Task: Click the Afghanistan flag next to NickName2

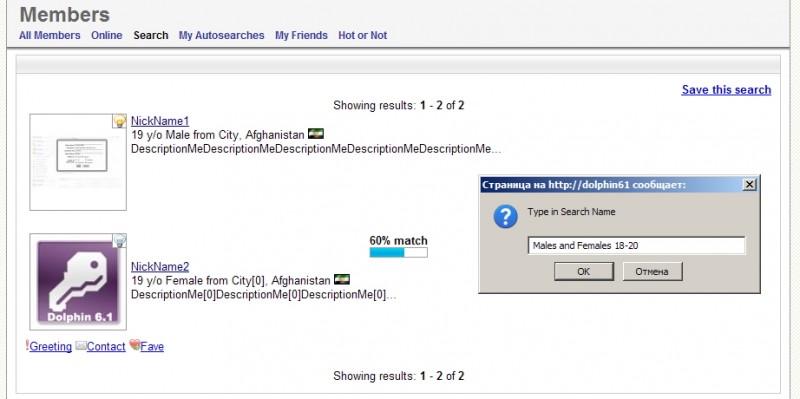Action: point(342,280)
